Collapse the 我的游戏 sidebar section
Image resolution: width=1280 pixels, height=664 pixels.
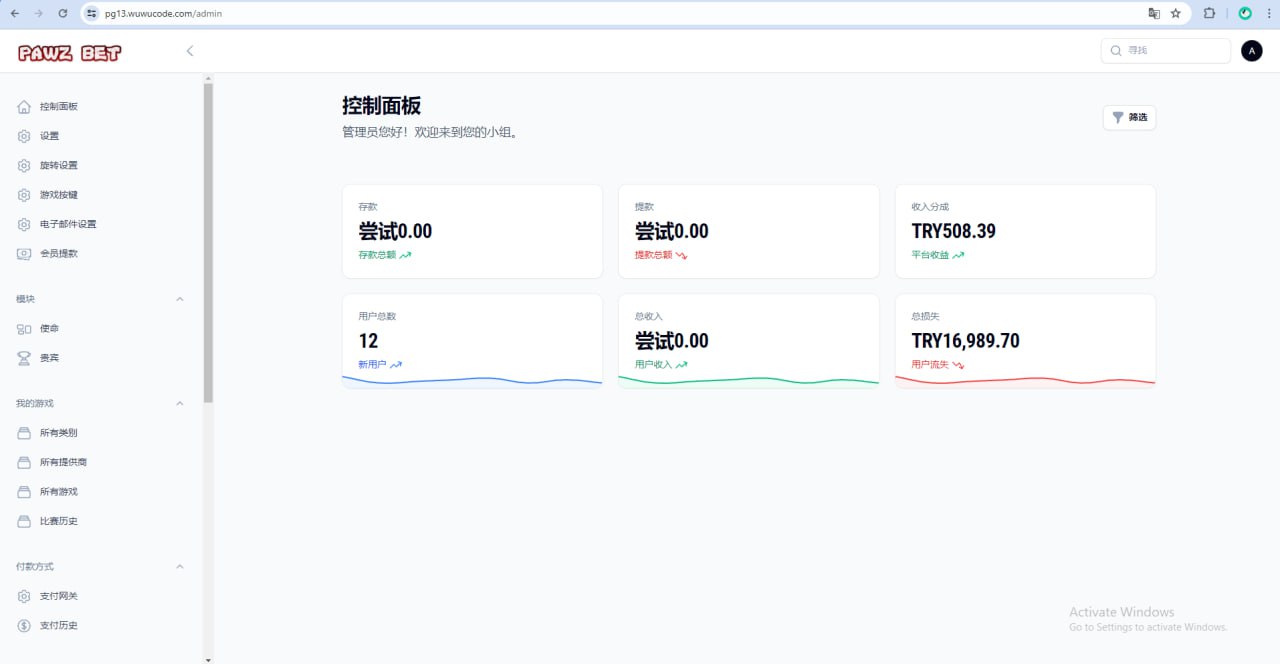[x=180, y=404]
